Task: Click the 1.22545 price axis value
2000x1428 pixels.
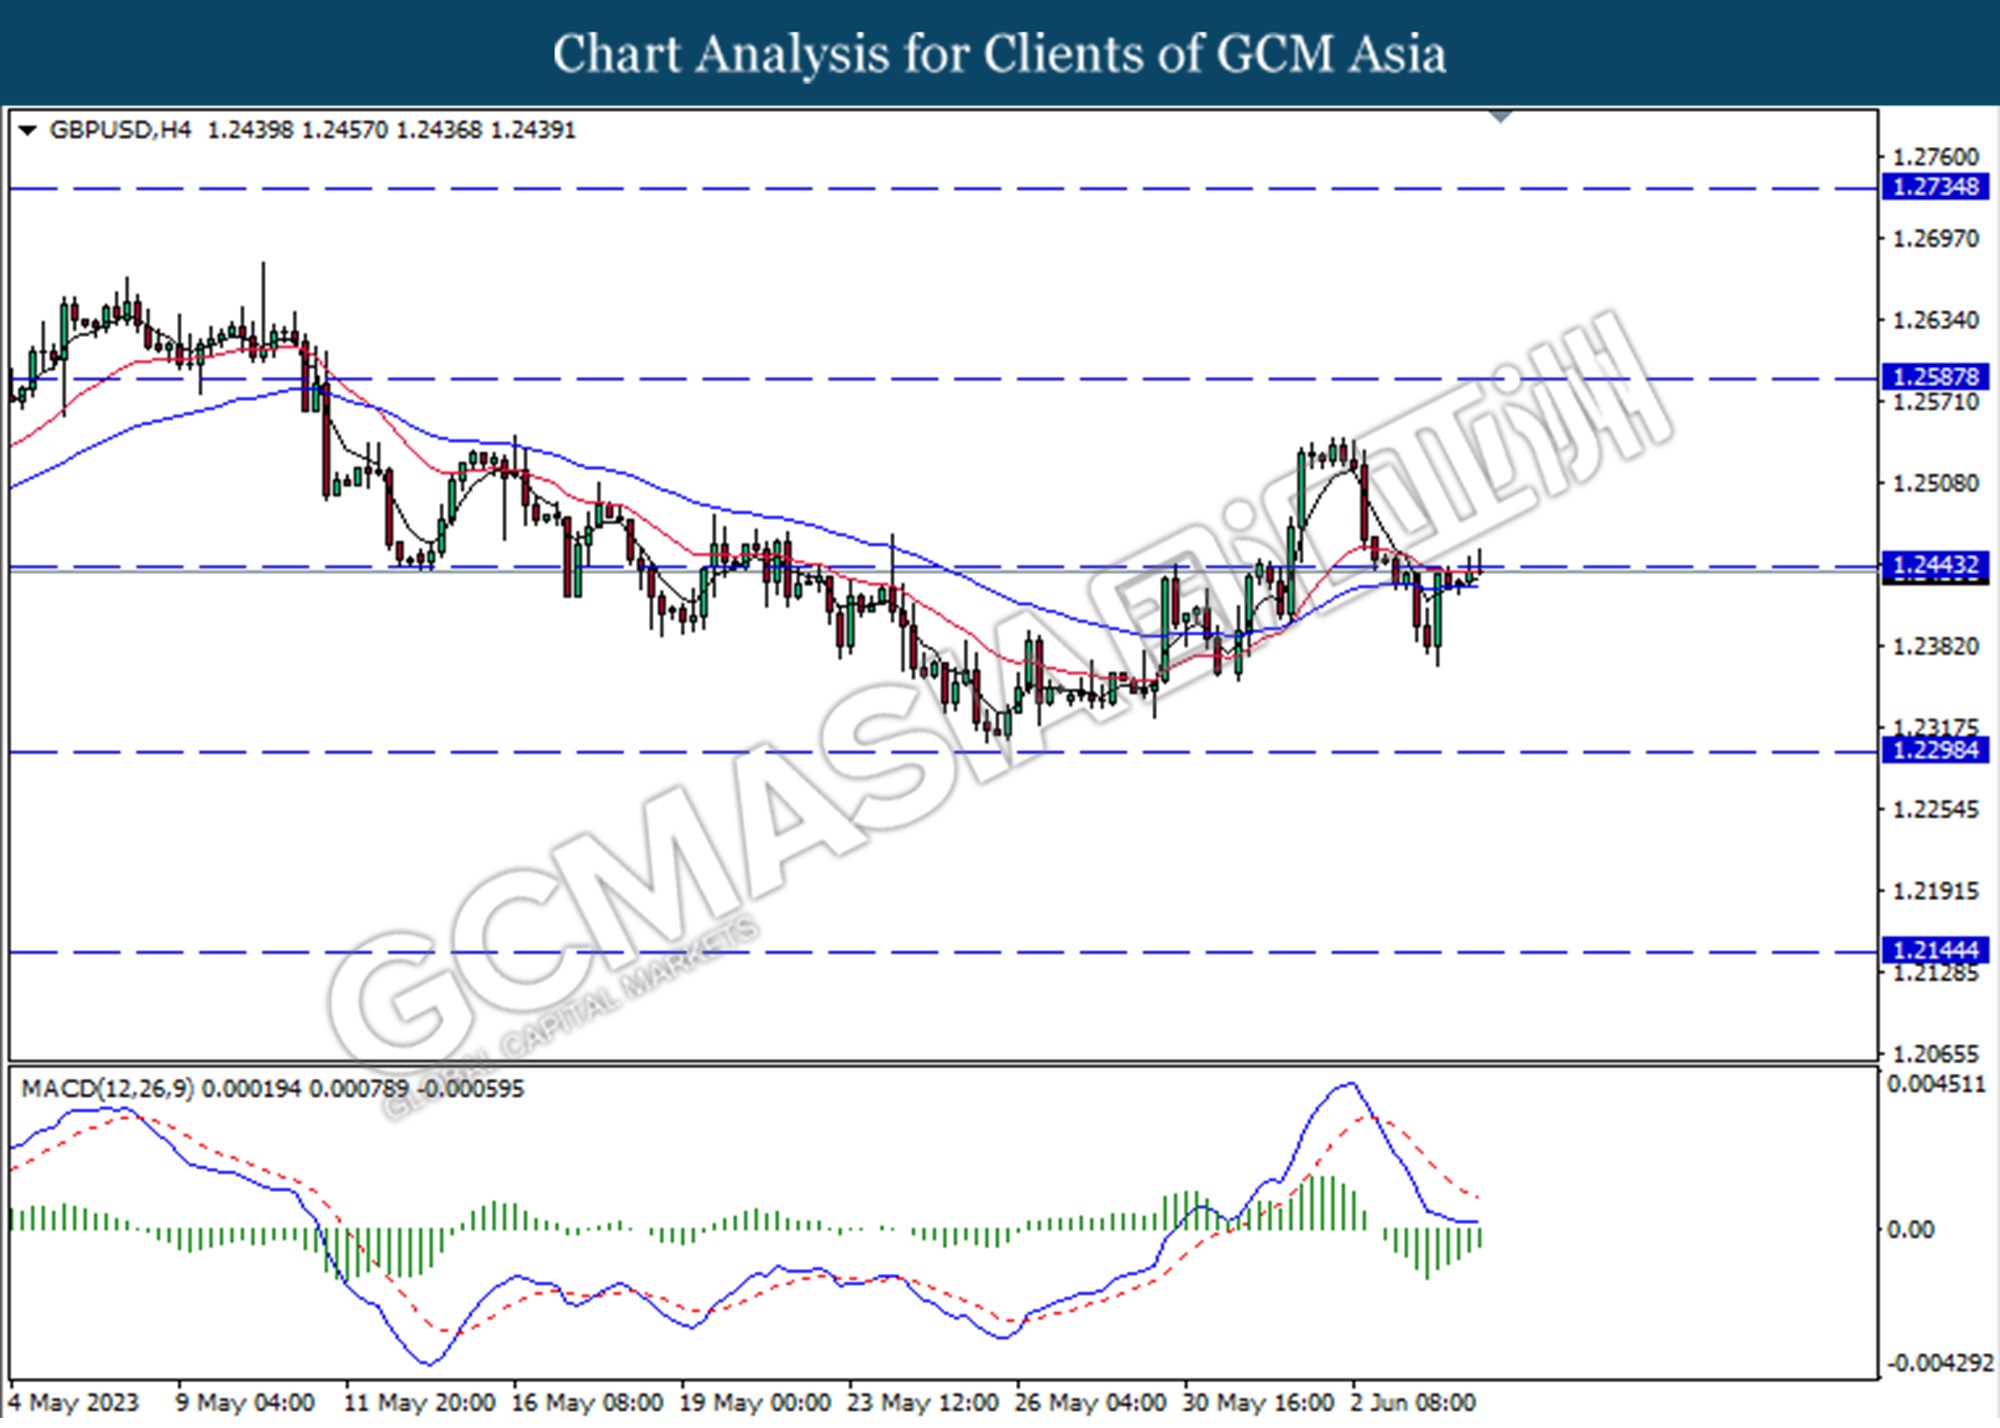Action: pos(1936,809)
